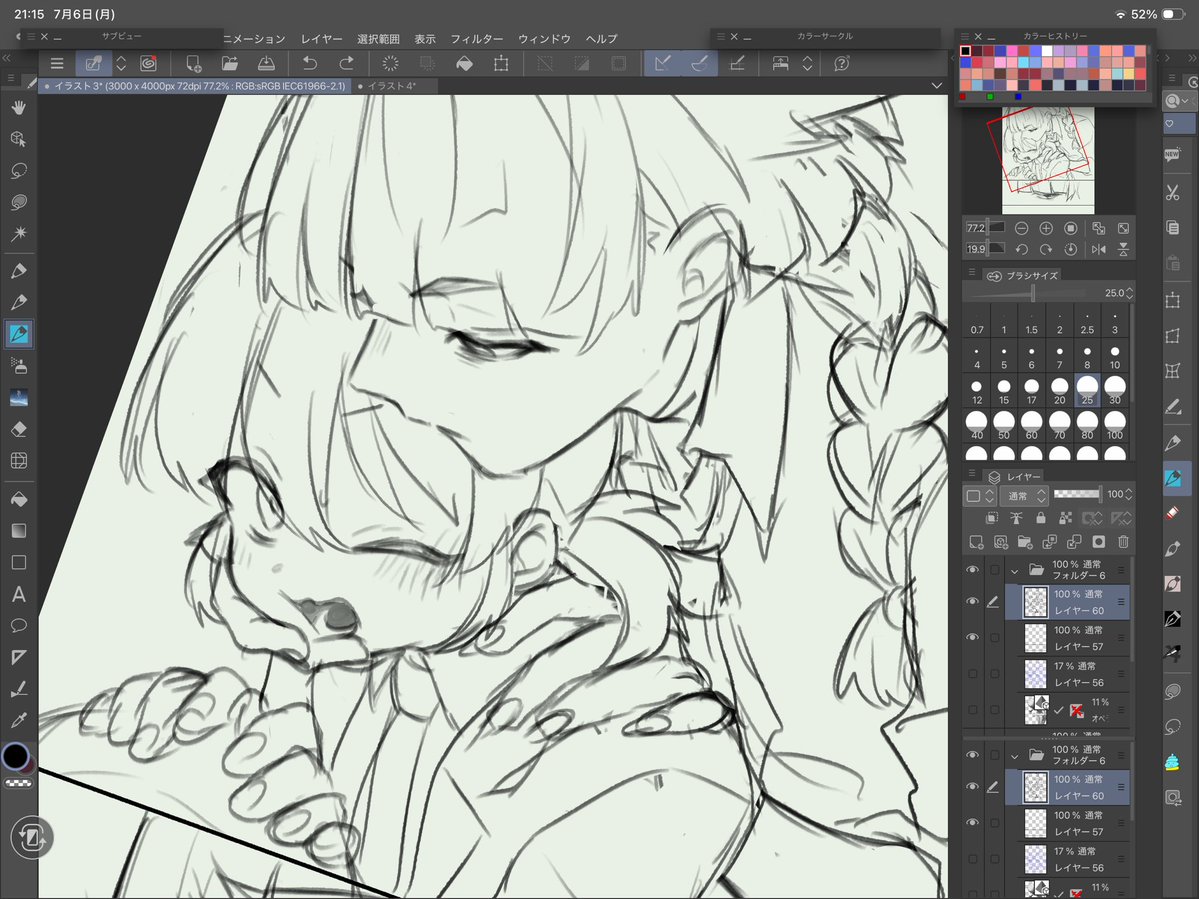Select the Figure rectangle tool

pyautogui.click(x=18, y=563)
